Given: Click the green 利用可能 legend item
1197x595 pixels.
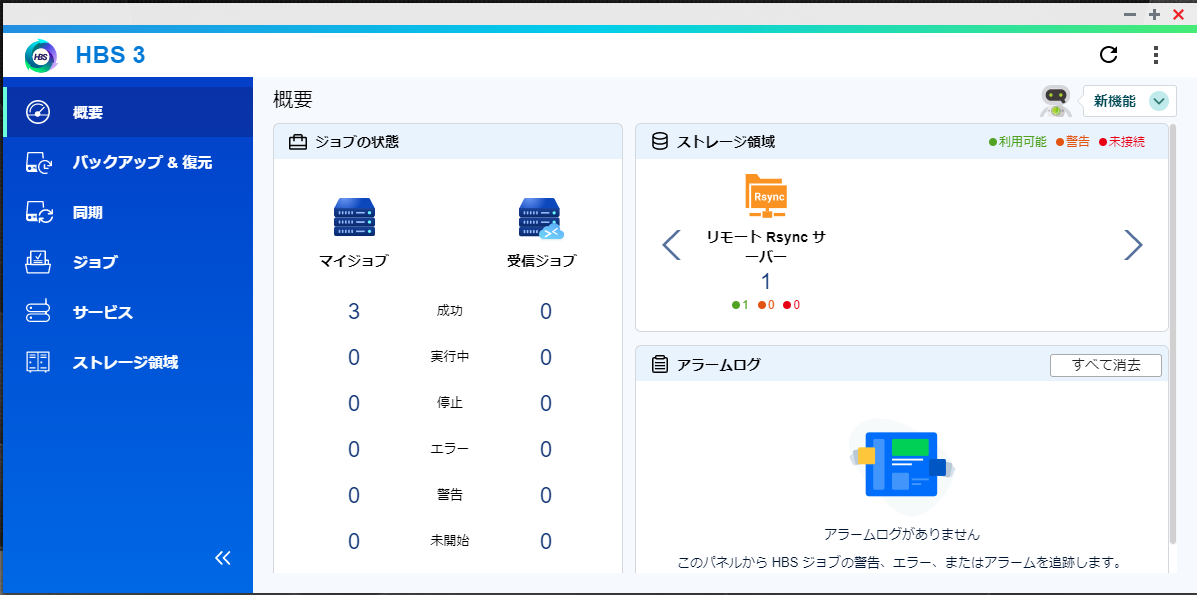Looking at the screenshot, I should 1018,142.
